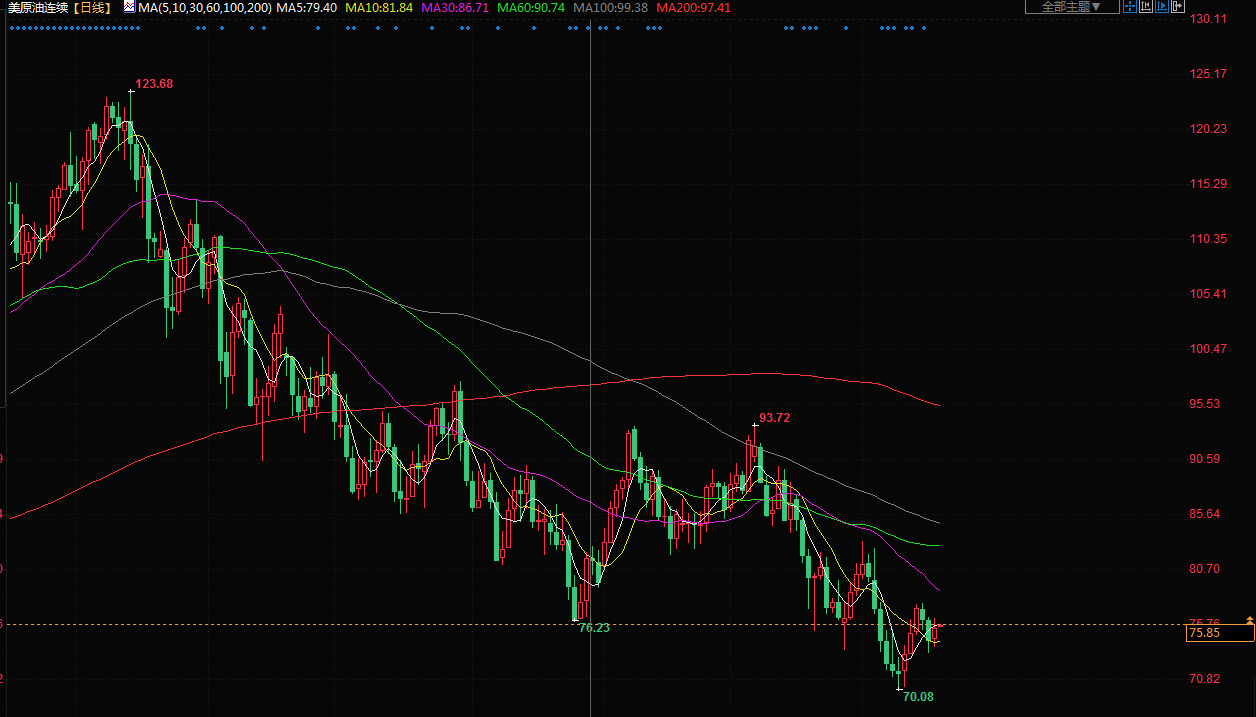Viewport: 1256px width, 717px height.
Task: Click the MA5:79.40 legend label
Action: coord(306,7)
